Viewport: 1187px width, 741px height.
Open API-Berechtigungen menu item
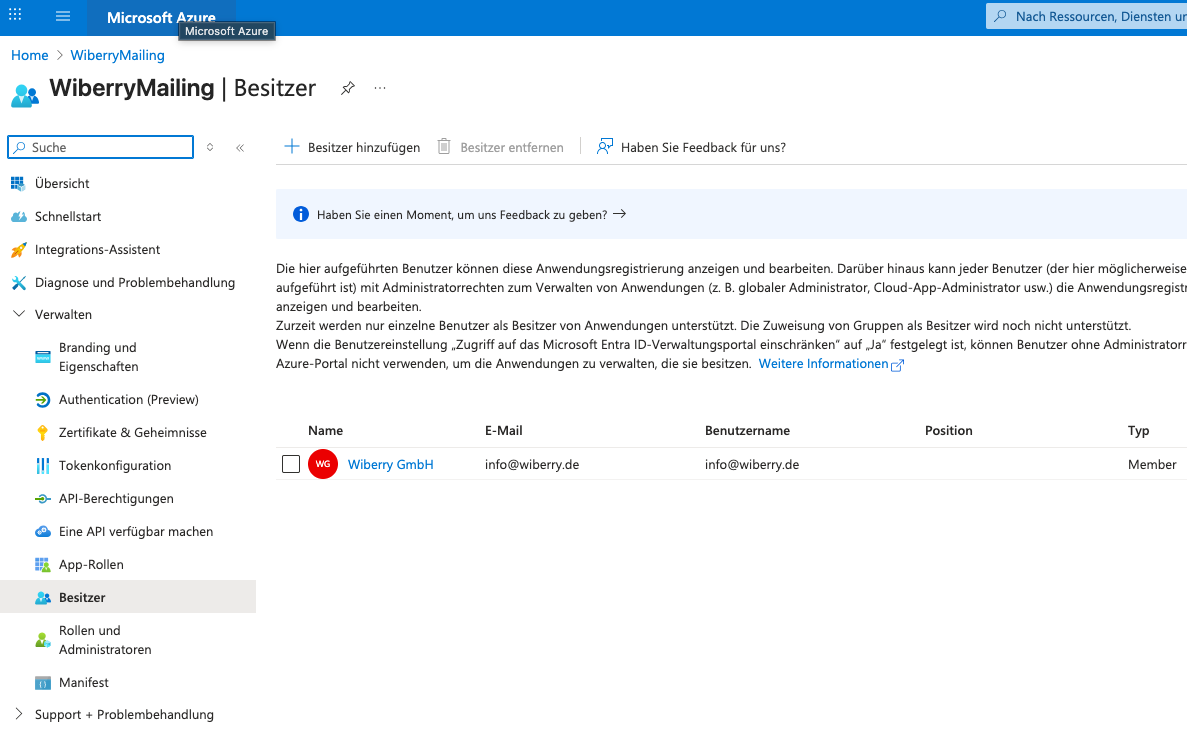point(116,498)
